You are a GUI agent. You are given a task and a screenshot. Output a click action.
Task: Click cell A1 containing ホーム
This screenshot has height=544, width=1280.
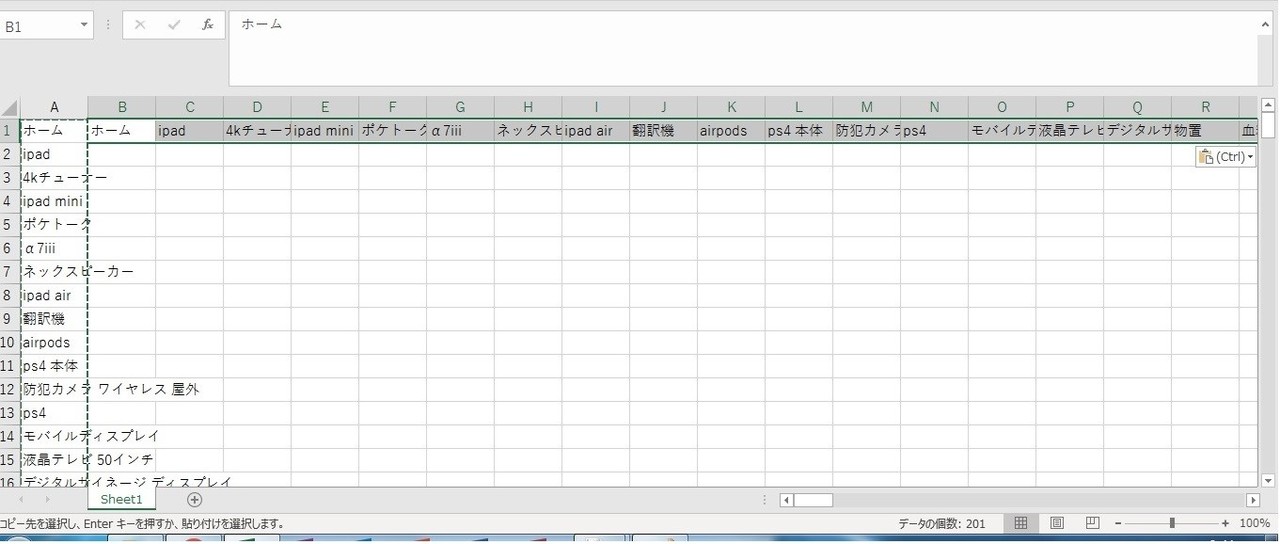coord(54,131)
